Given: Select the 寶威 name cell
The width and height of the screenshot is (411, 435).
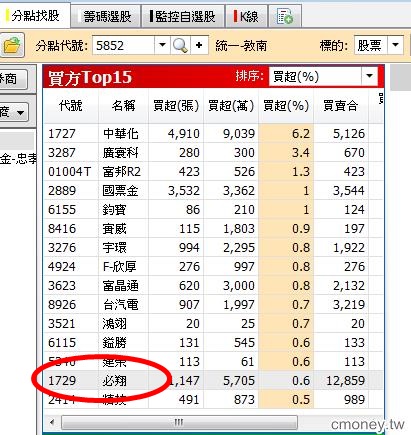Looking at the screenshot, I should [x=114, y=229].
